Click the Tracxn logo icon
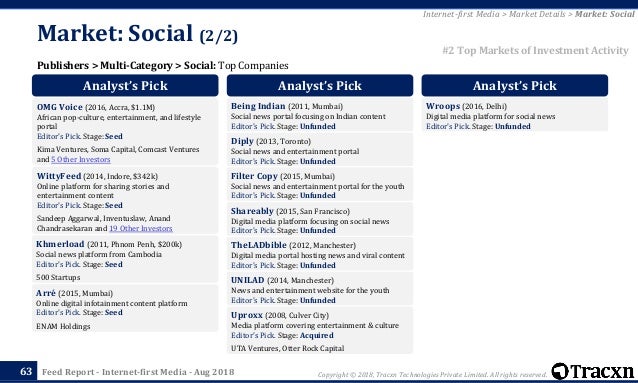638x383 pixels. point(560,371)
